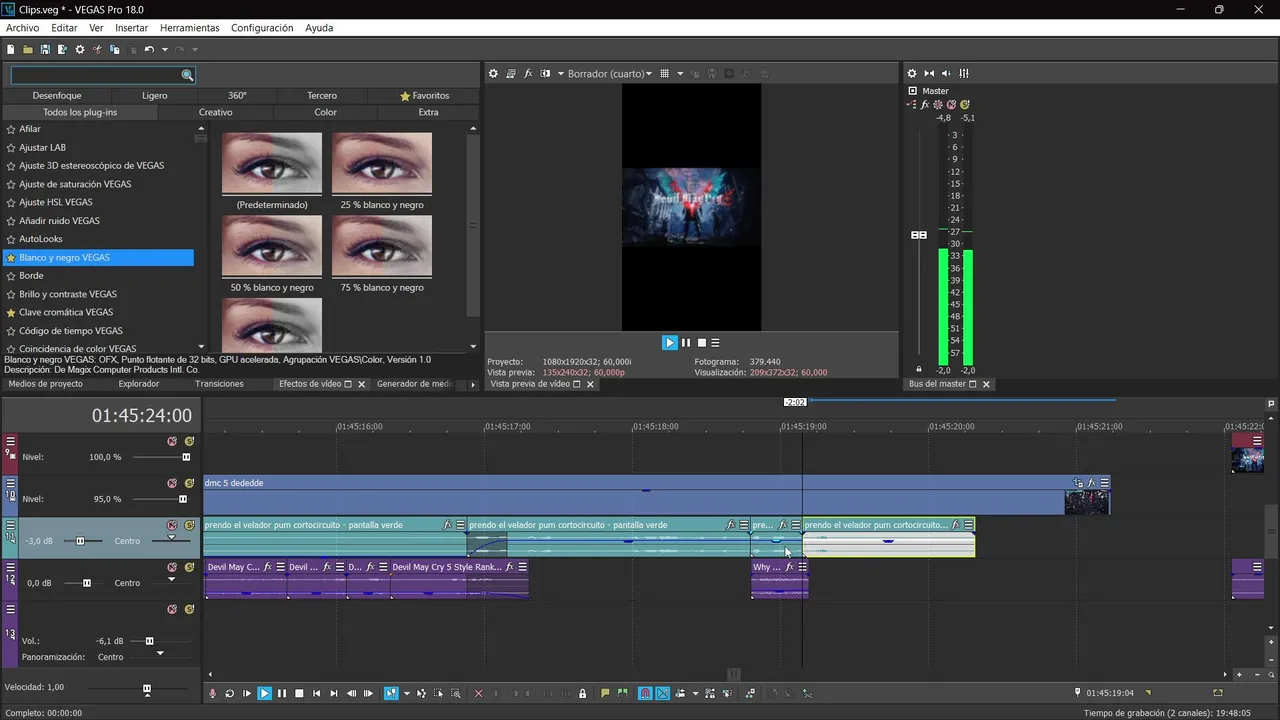Viewport: 1280px width, 720px height.
Task: Solo the 0,0 dB audio track
Action: pos(189,567)
